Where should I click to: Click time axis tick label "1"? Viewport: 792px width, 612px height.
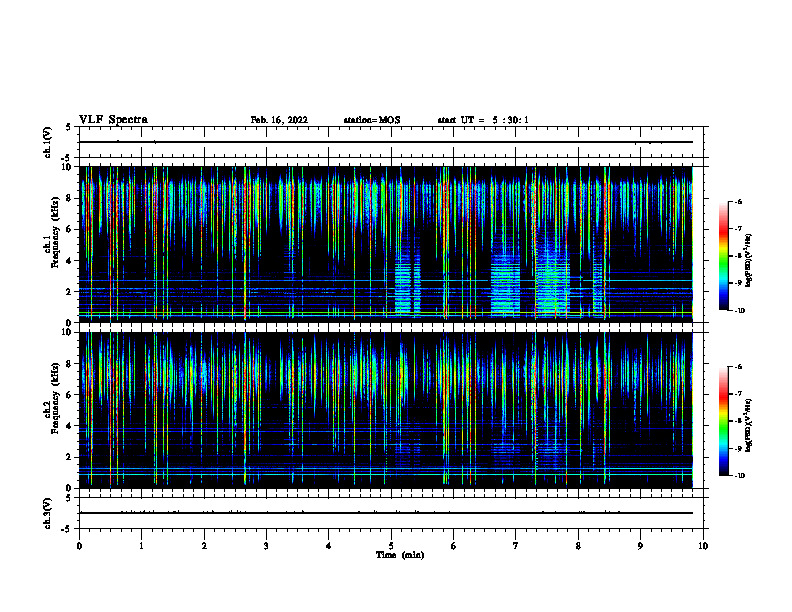click(141, 546)
